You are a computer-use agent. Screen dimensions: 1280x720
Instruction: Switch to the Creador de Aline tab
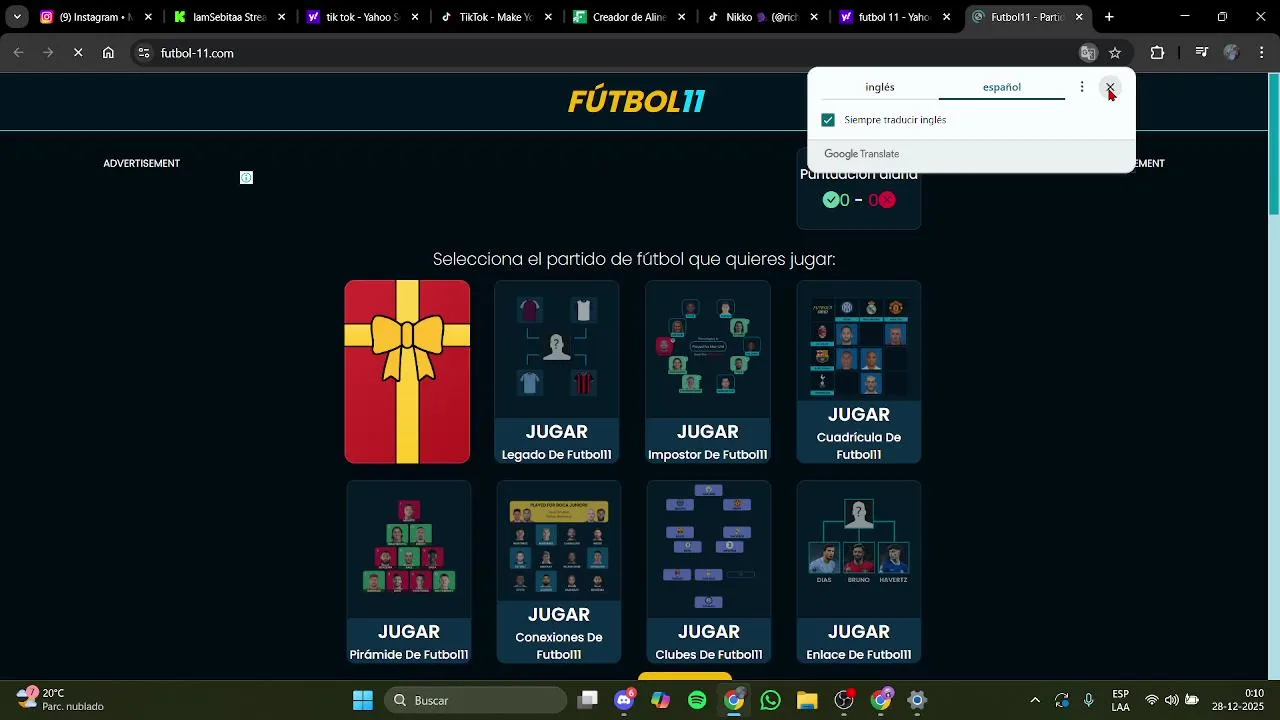point(629,17)
